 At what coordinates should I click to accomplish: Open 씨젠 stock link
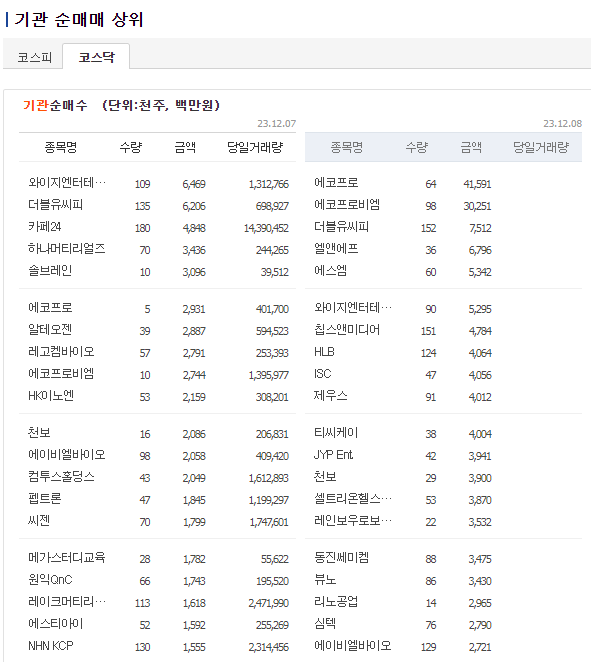click(39, 521)
